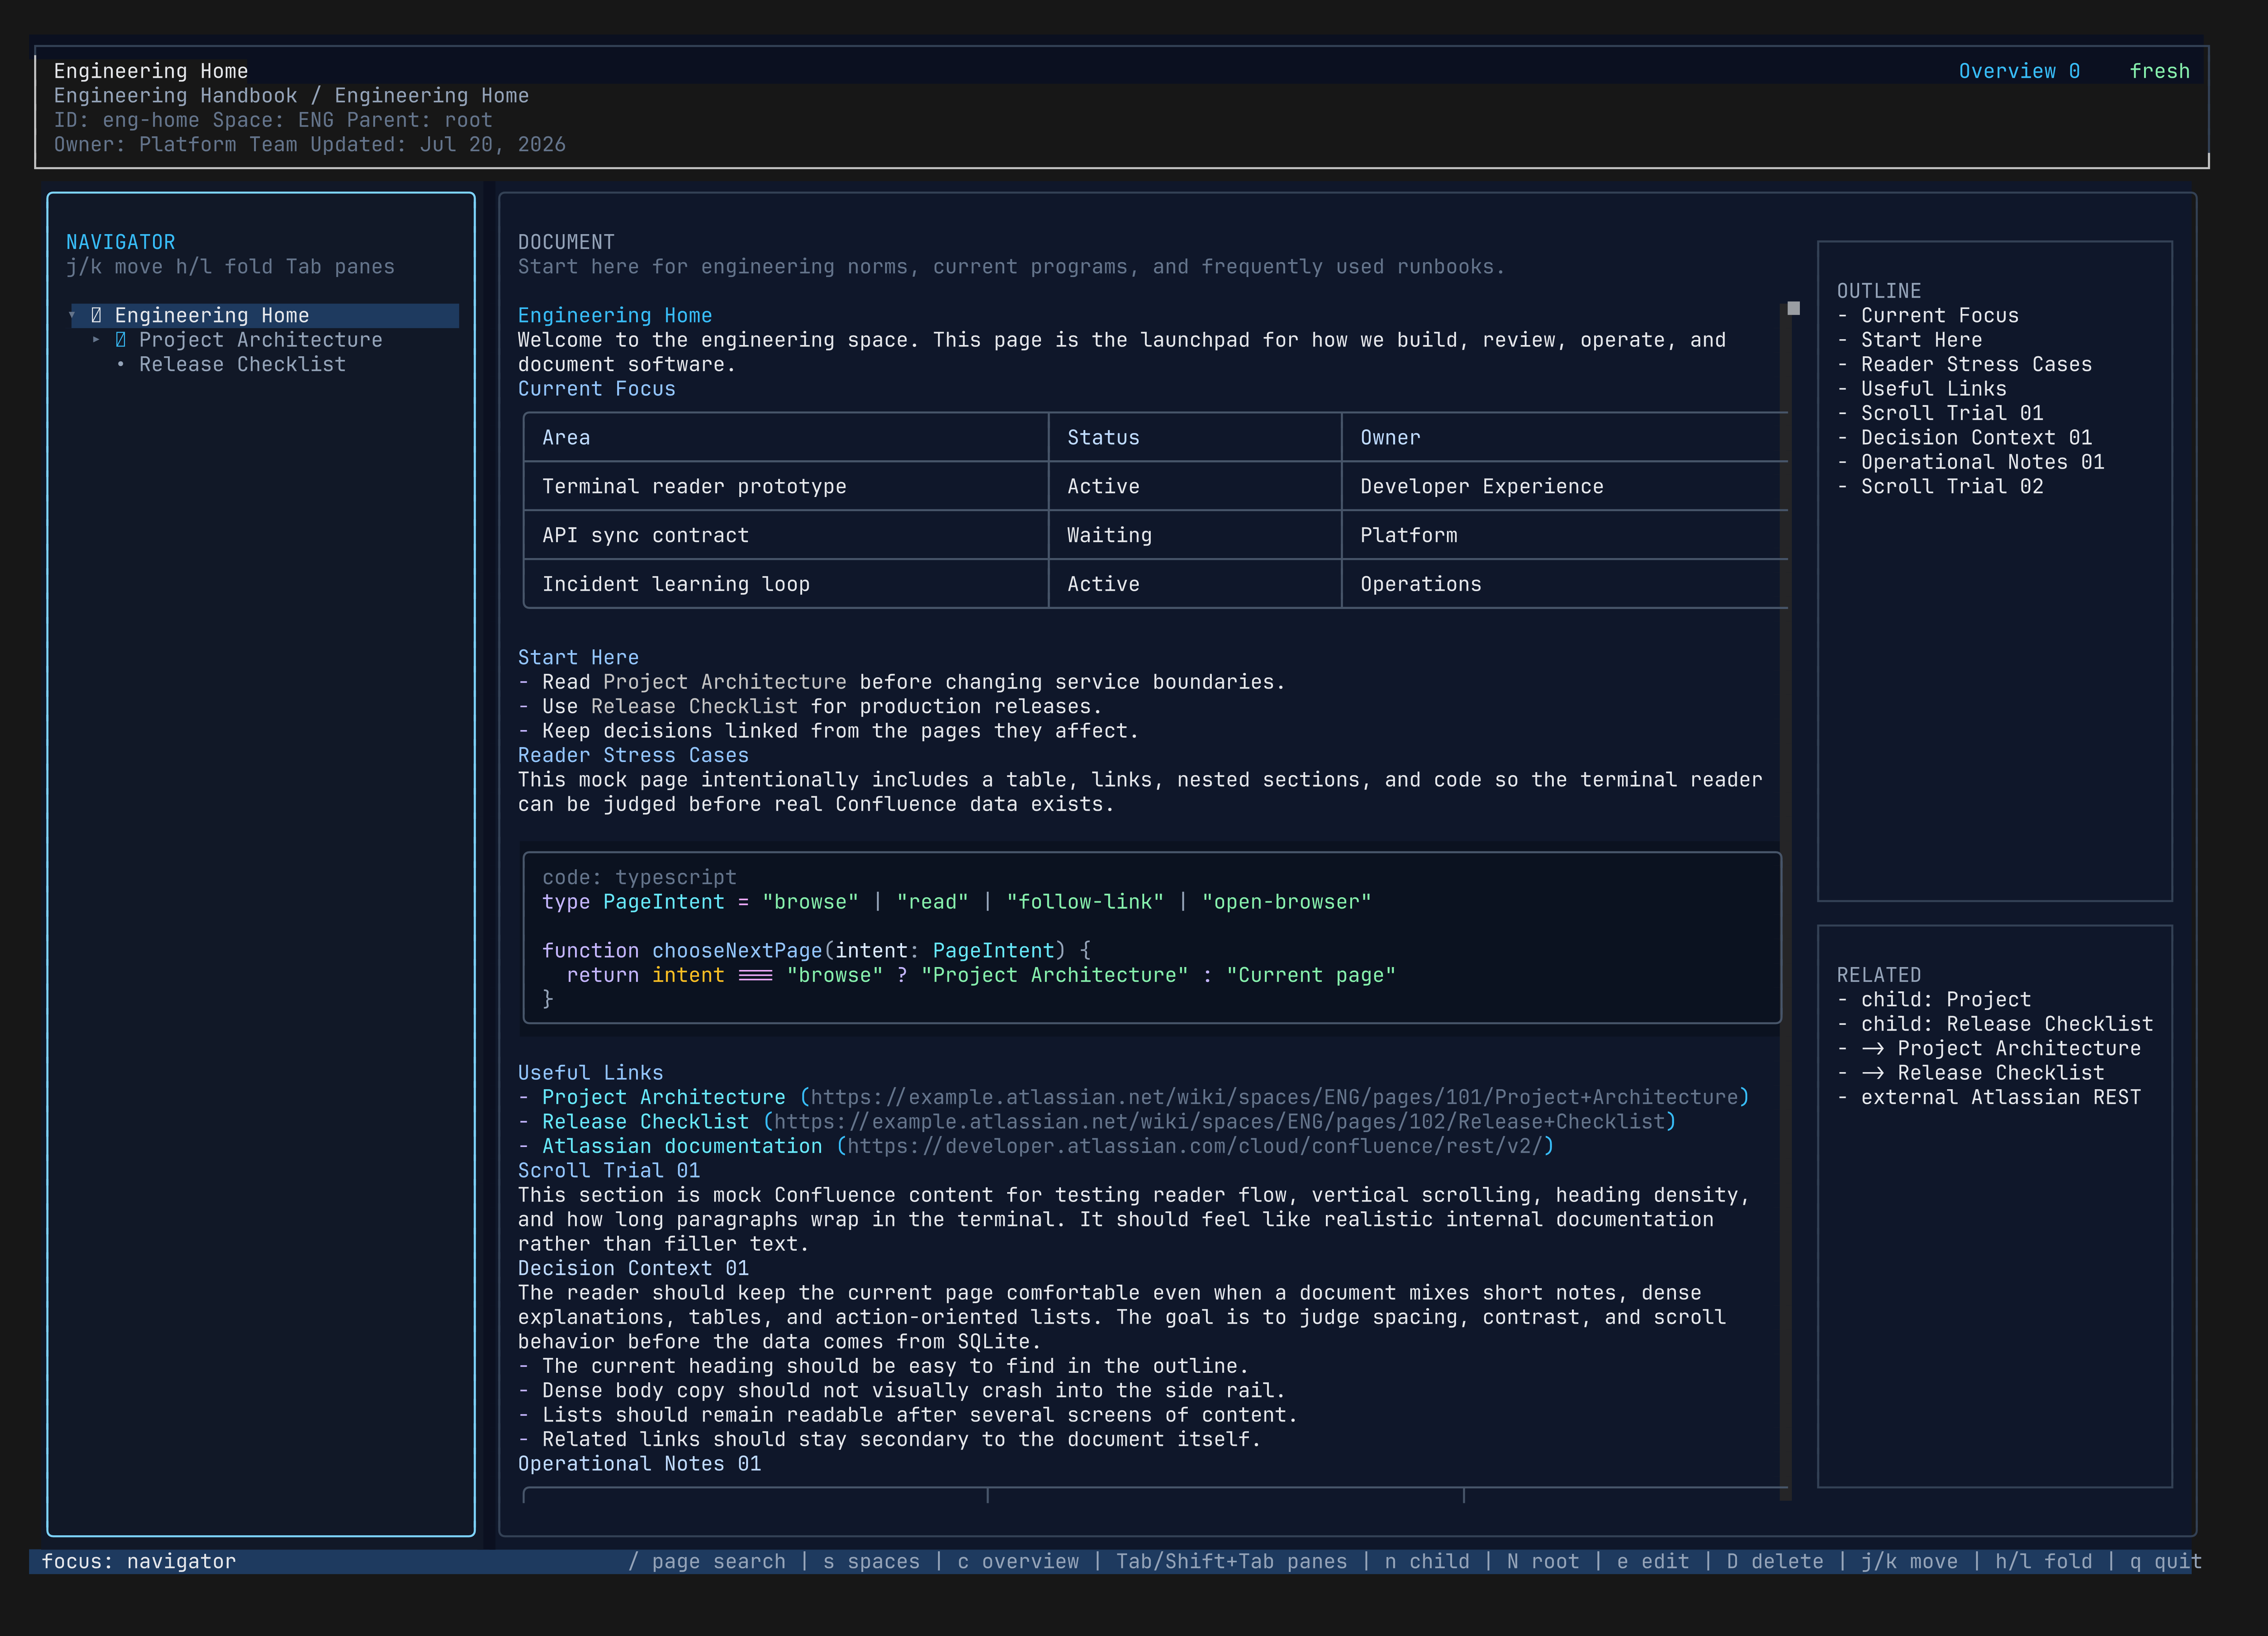Open 'child: Release Checklist' related entry
This screenshot has height=1636, width=2268.
tap(2007, 1024)
